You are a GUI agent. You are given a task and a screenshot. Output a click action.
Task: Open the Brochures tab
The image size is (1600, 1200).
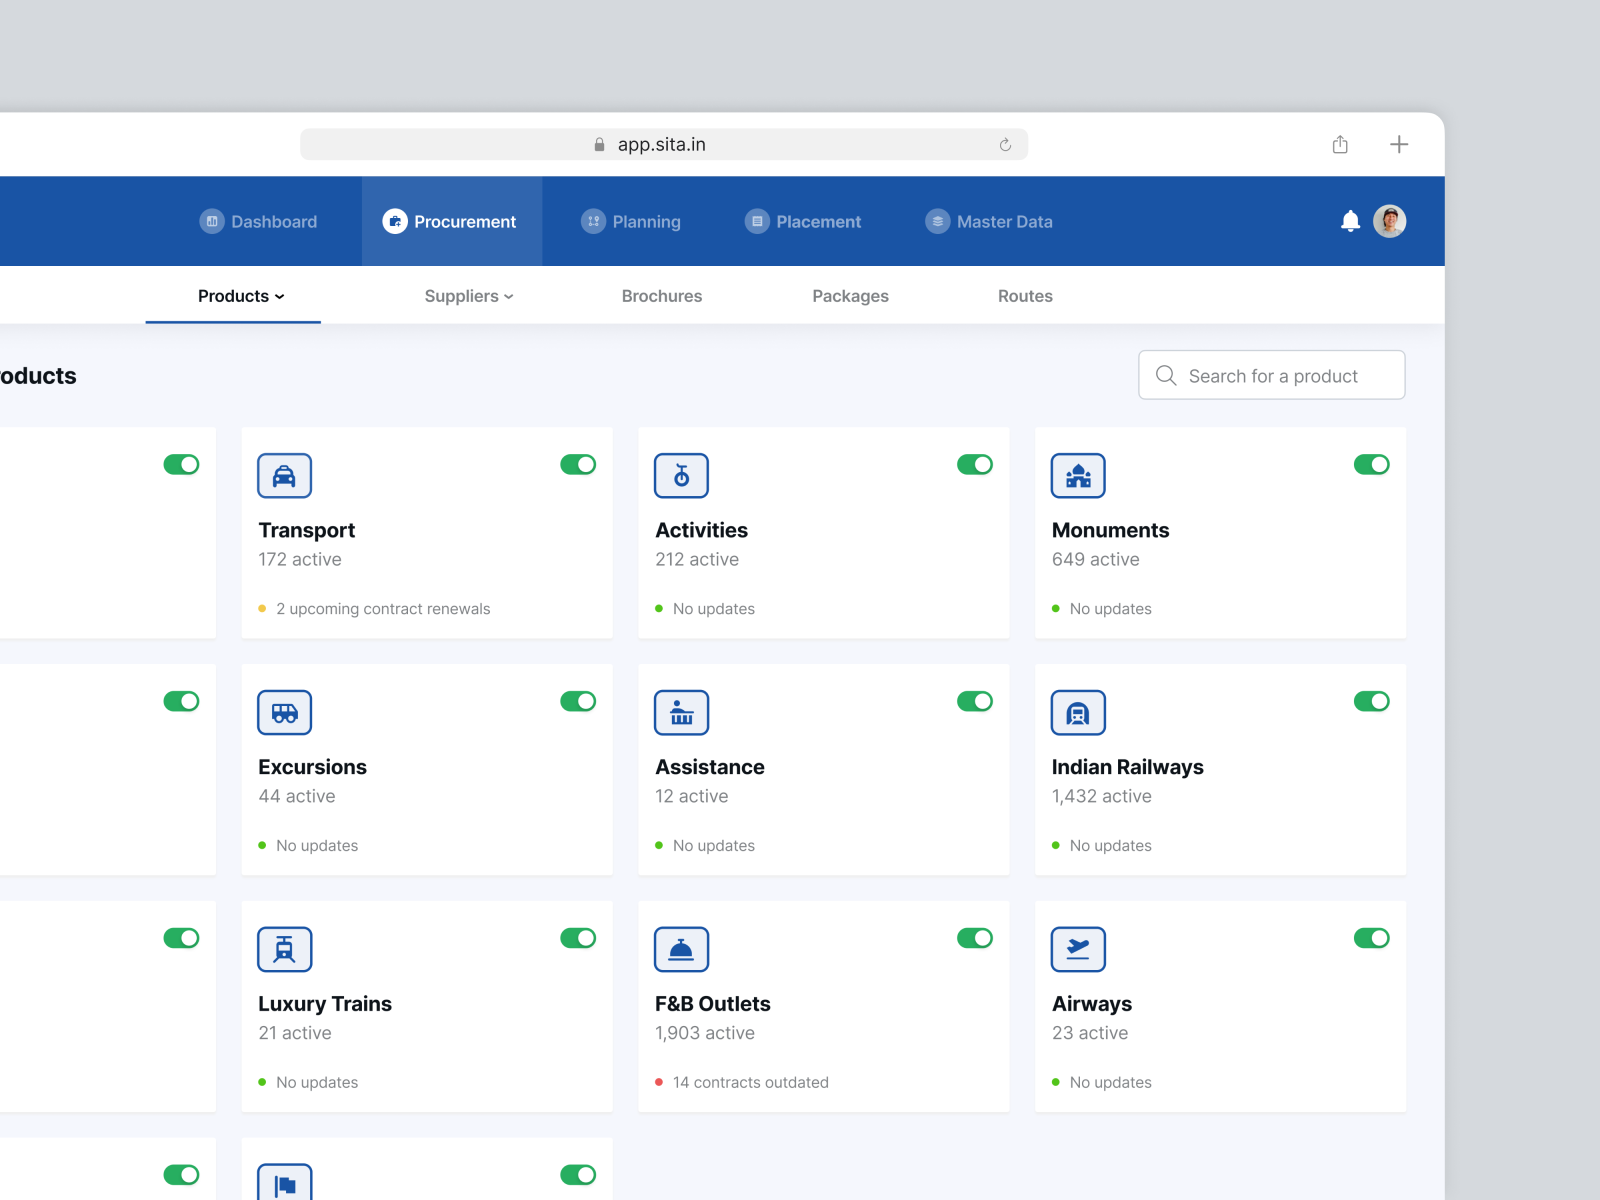tap(661, 296)
